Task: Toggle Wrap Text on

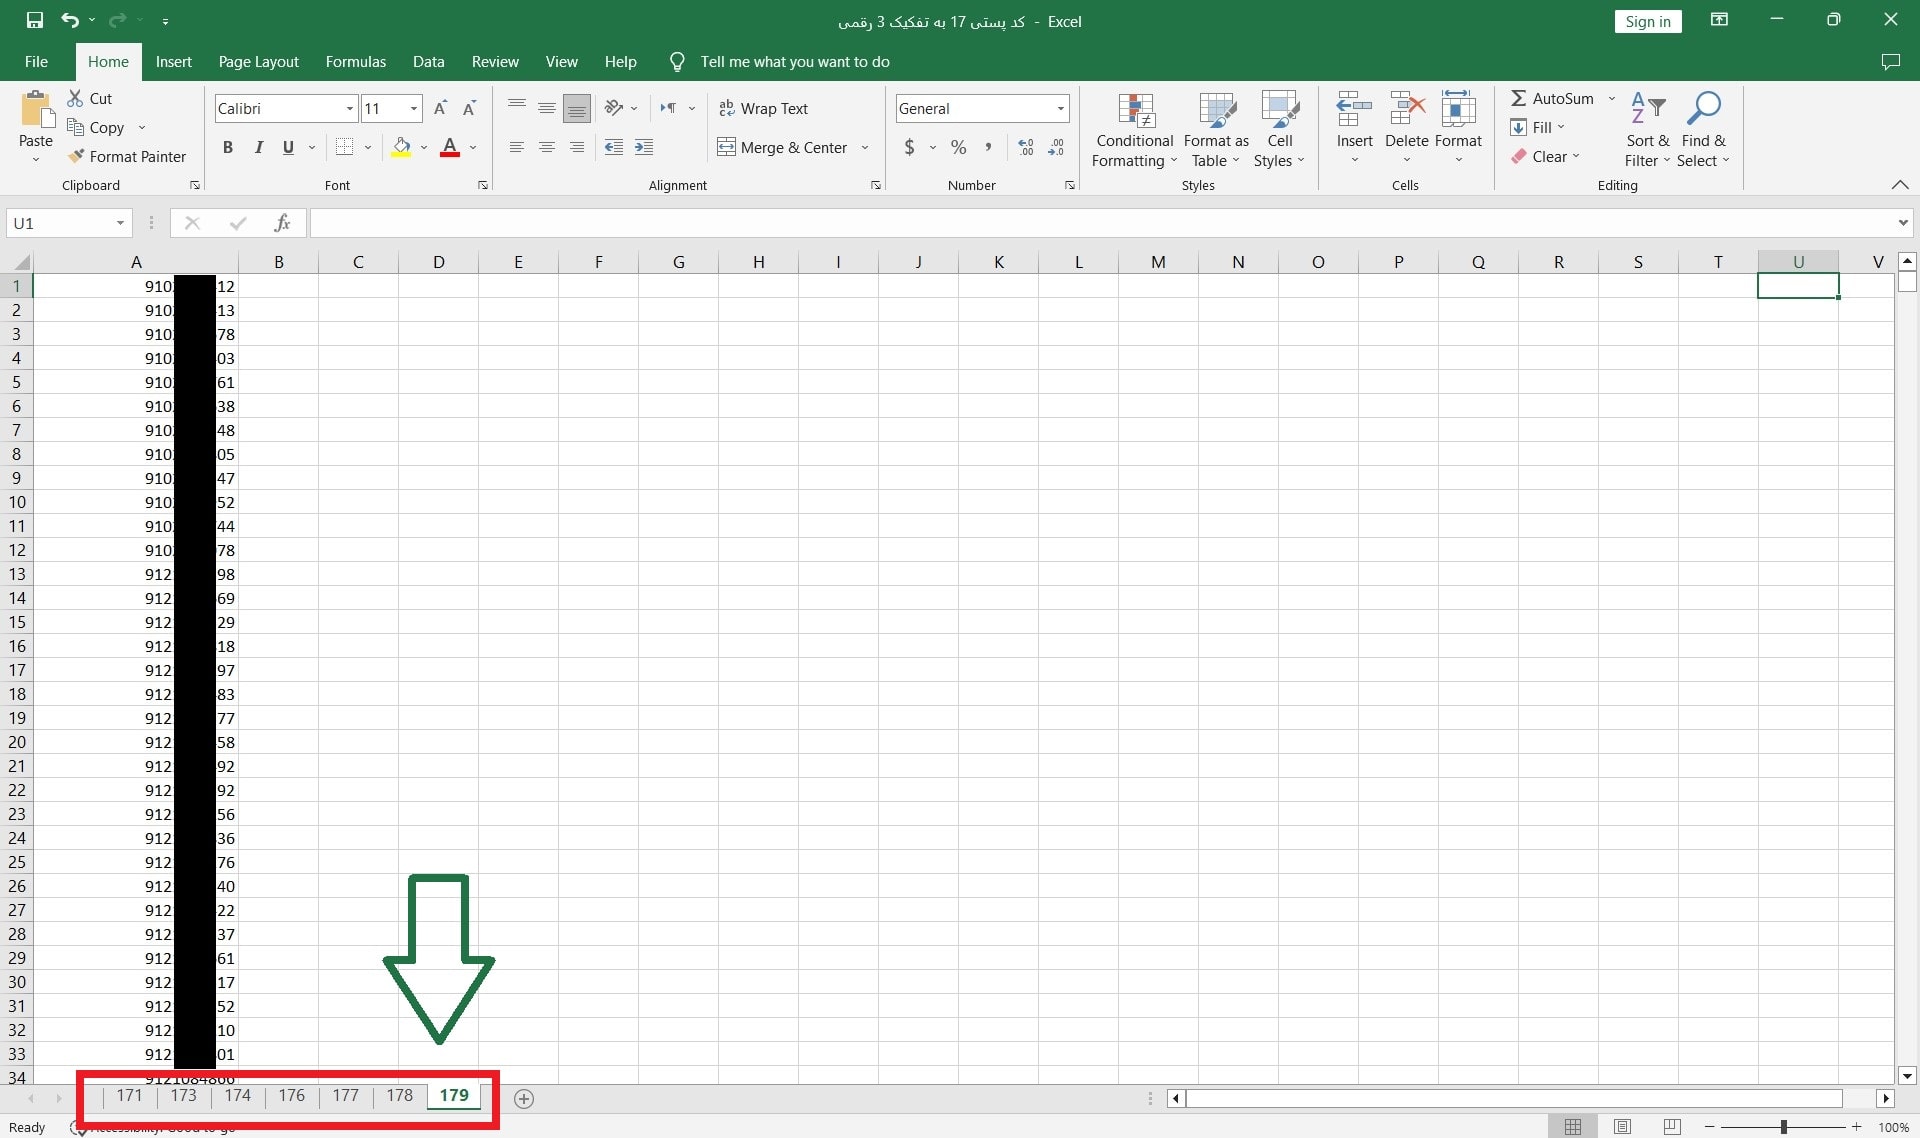Action: 764,108
